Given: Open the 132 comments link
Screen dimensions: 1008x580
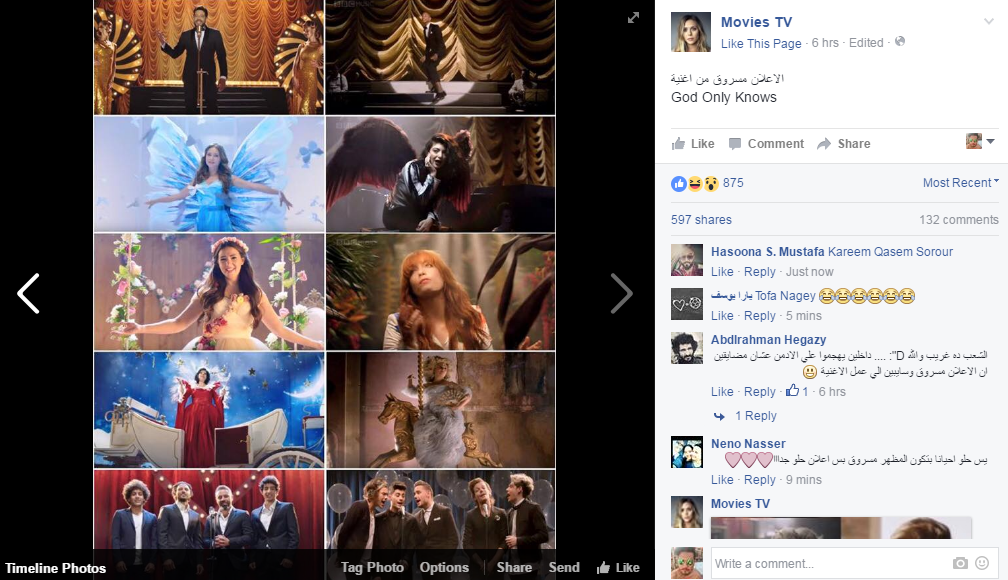Looking at the screenshot, I should tap(958, 220).
